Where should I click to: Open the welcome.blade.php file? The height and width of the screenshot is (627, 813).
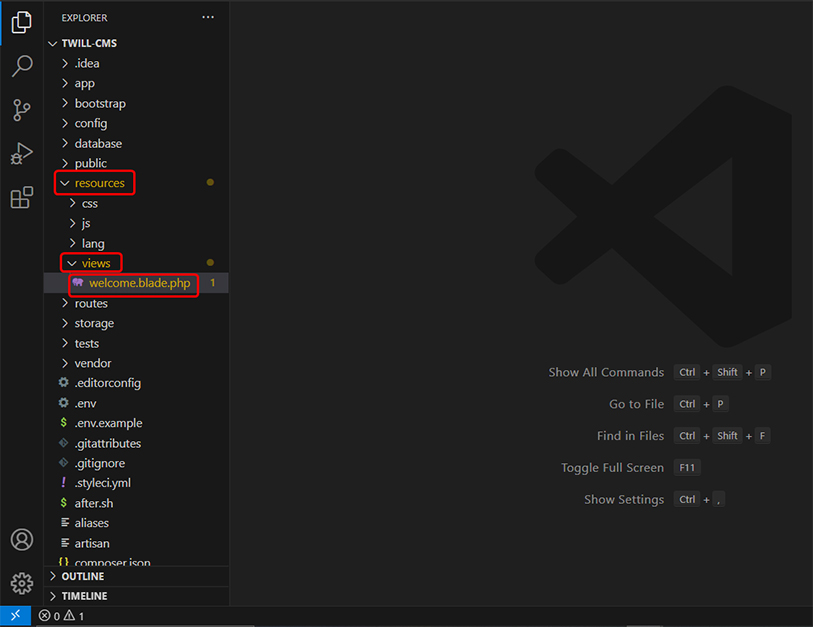pos(139,283)
